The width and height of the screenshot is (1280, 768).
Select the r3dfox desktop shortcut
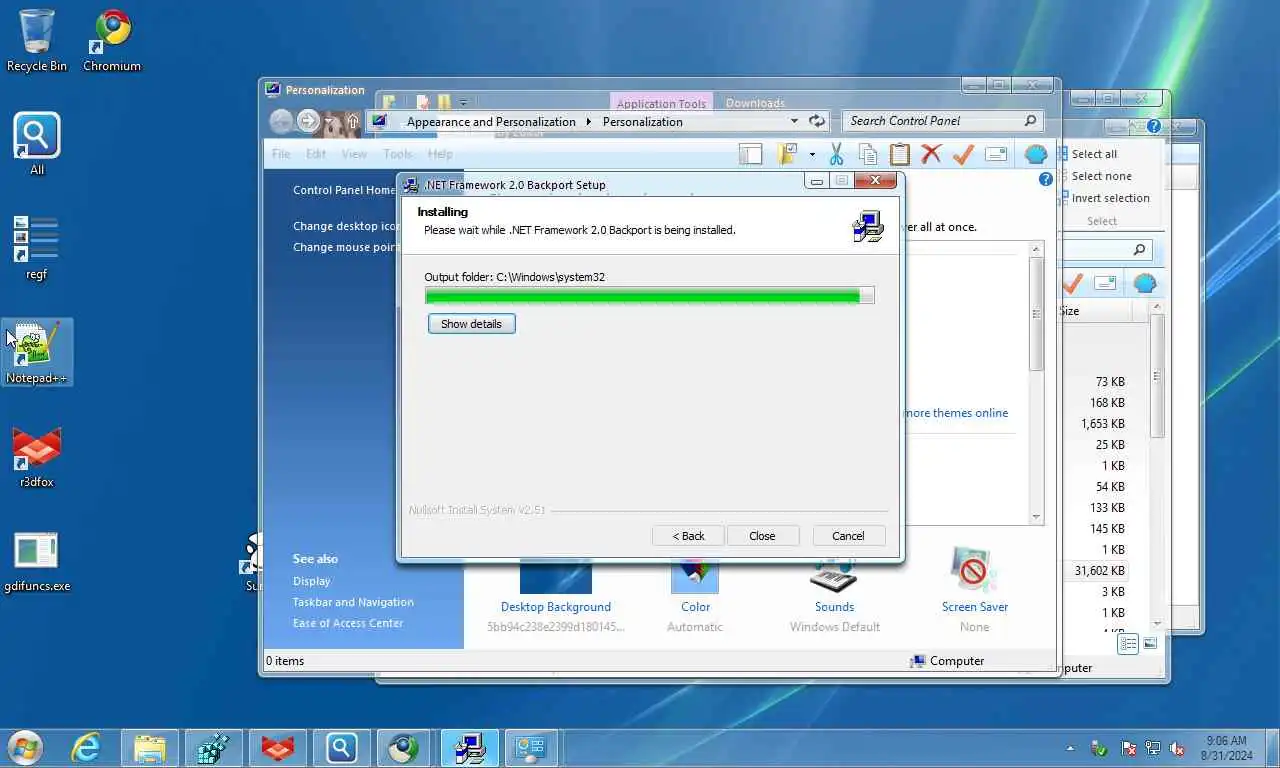click(x=37, y=458)
